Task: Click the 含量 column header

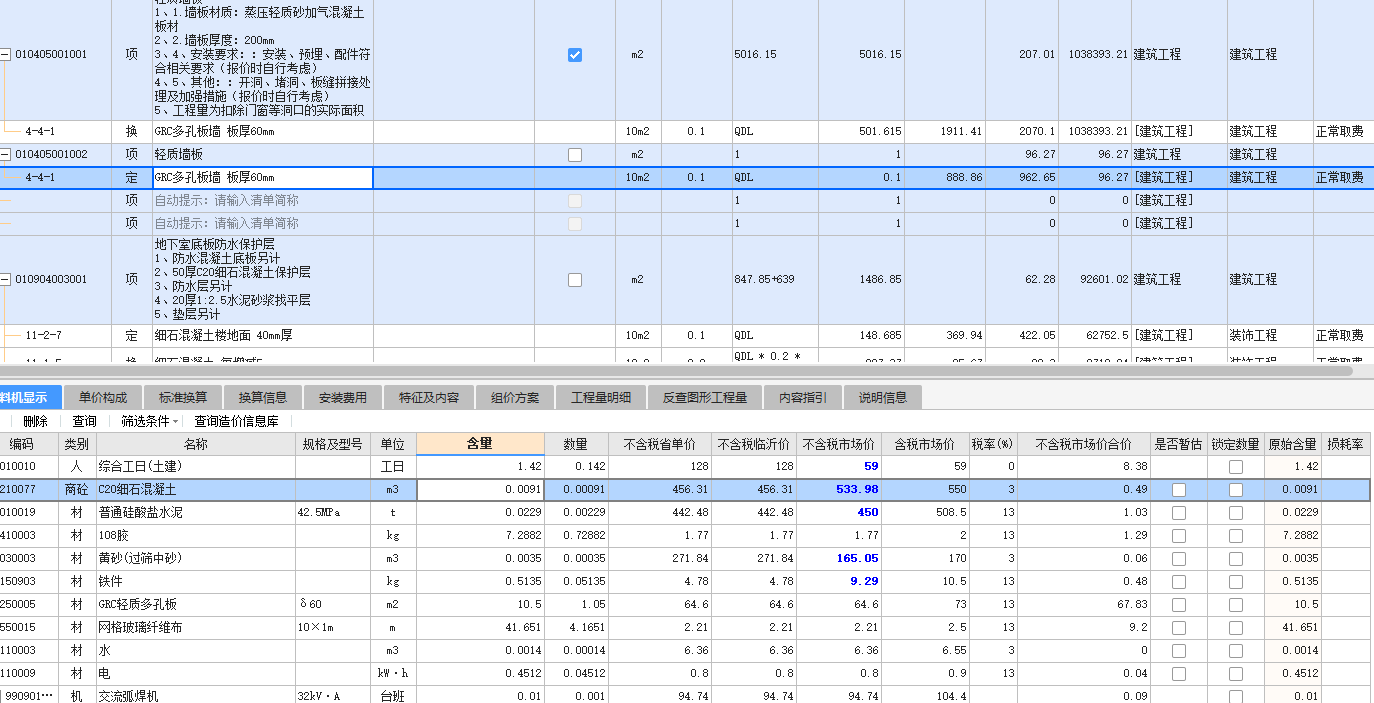Action: coord(480,444)
